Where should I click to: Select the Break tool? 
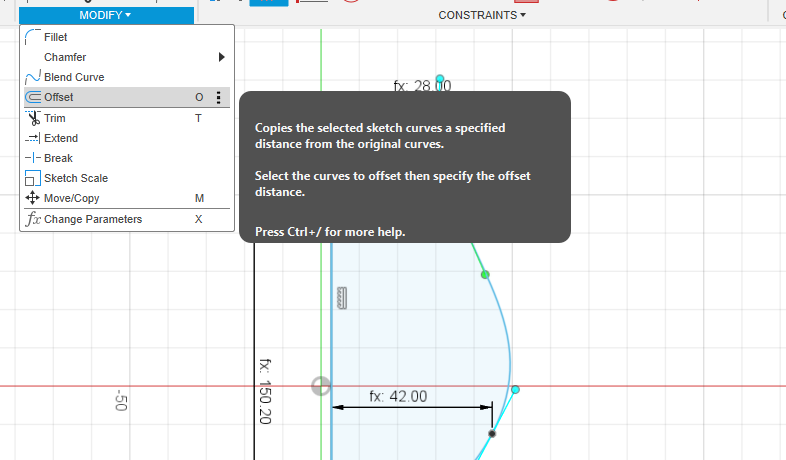(58, 158)
